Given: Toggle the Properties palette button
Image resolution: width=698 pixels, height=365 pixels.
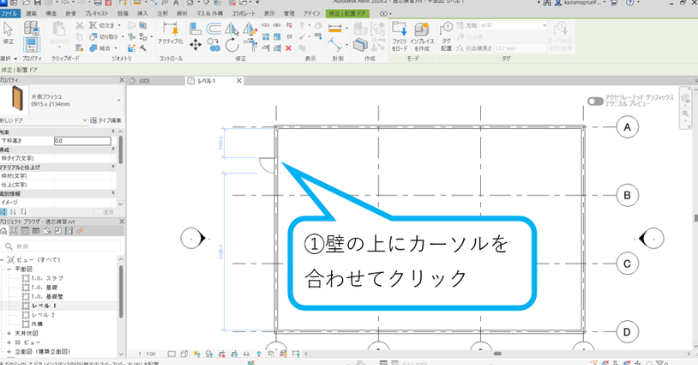Looking at the screenshot, I should (x=31, y=45).
